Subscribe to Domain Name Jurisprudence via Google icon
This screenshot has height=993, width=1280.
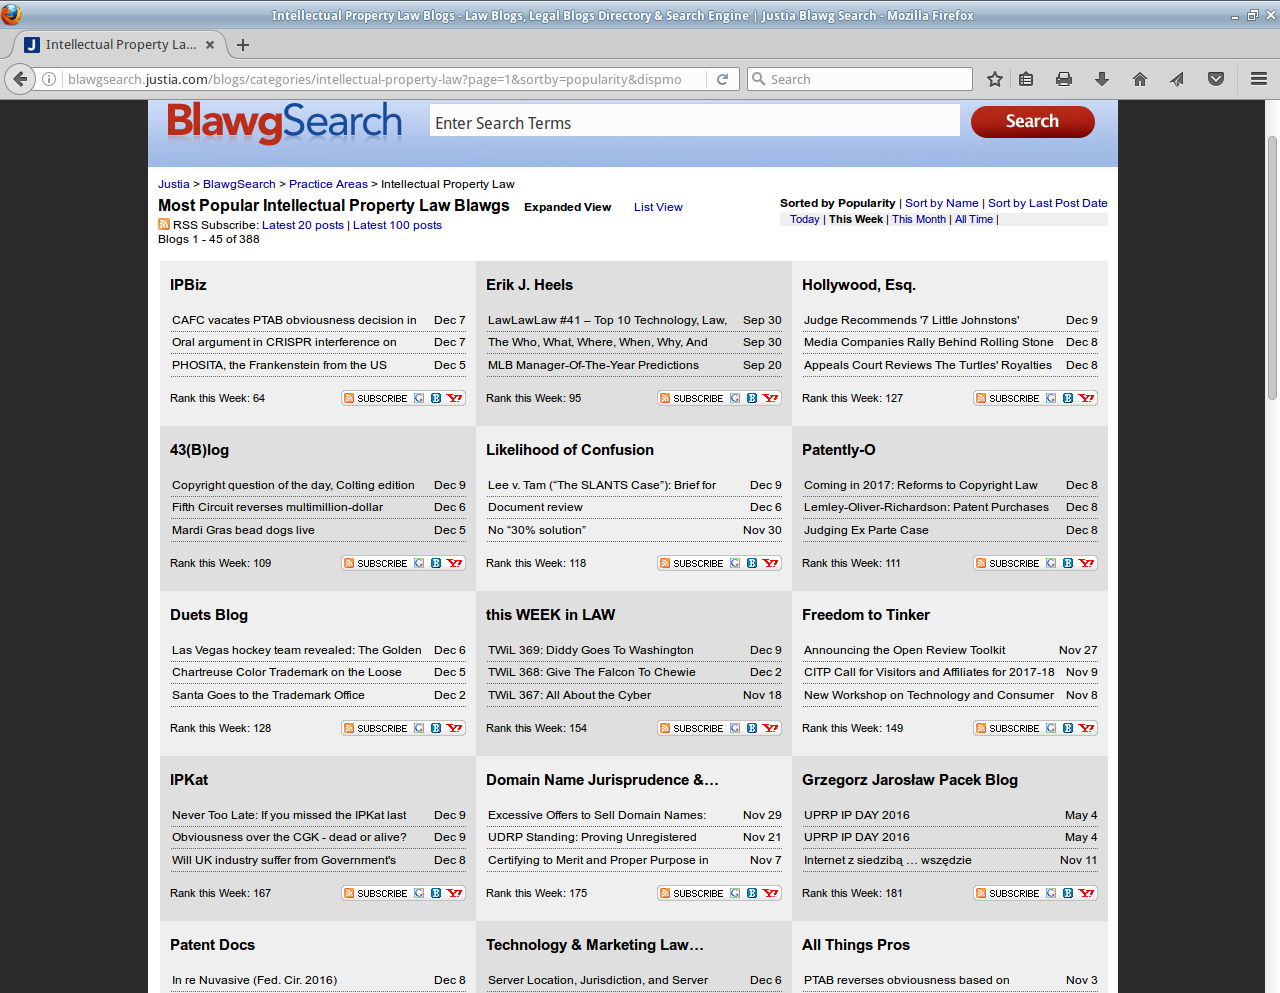735,893
